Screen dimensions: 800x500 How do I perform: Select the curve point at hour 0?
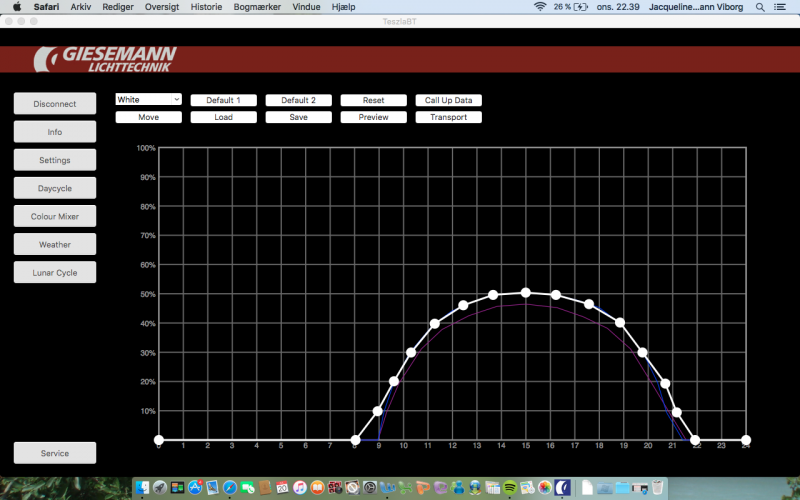(x=158, y=440)
